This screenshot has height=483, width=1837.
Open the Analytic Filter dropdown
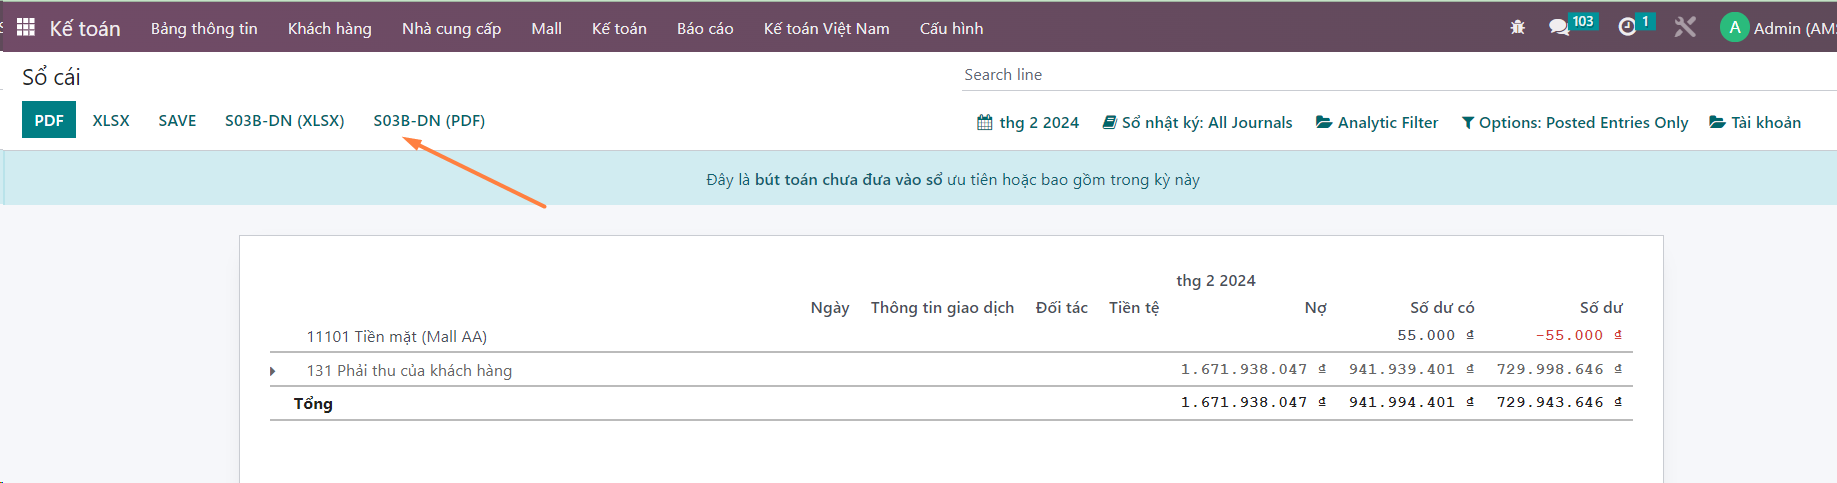click(x=1377, y=122)
